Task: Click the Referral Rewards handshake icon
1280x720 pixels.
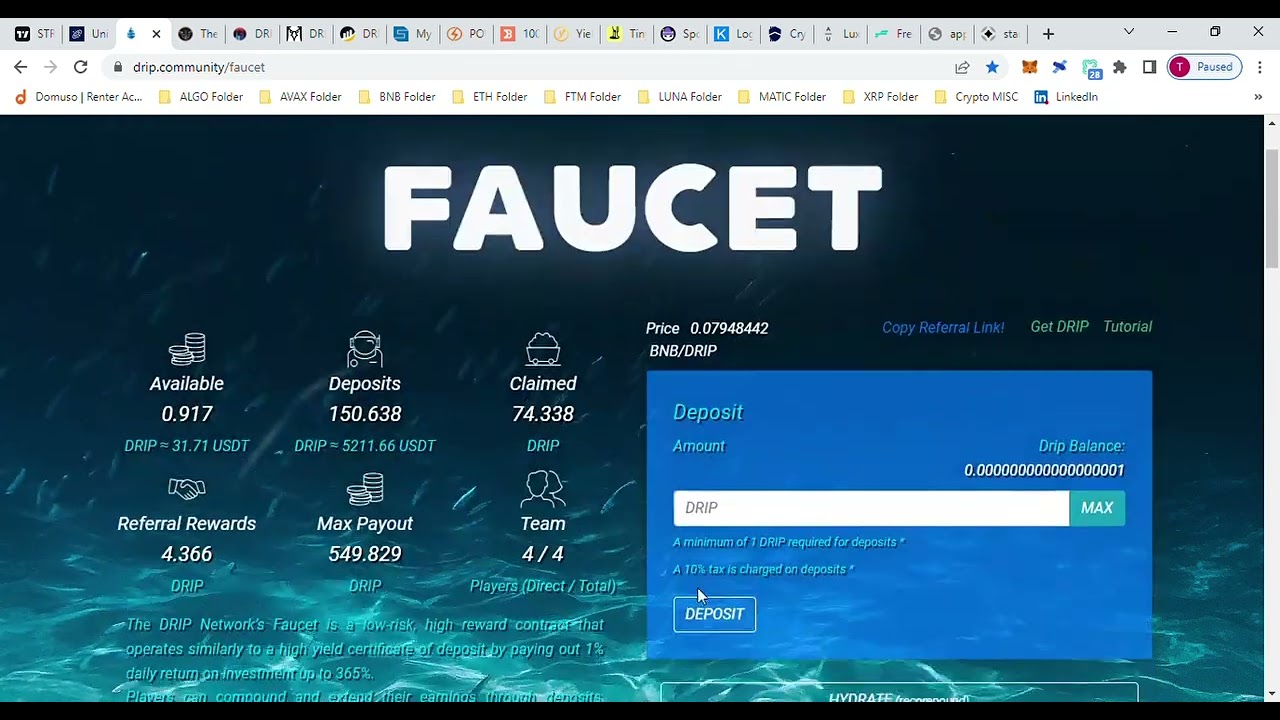Action: click(187, 489)
